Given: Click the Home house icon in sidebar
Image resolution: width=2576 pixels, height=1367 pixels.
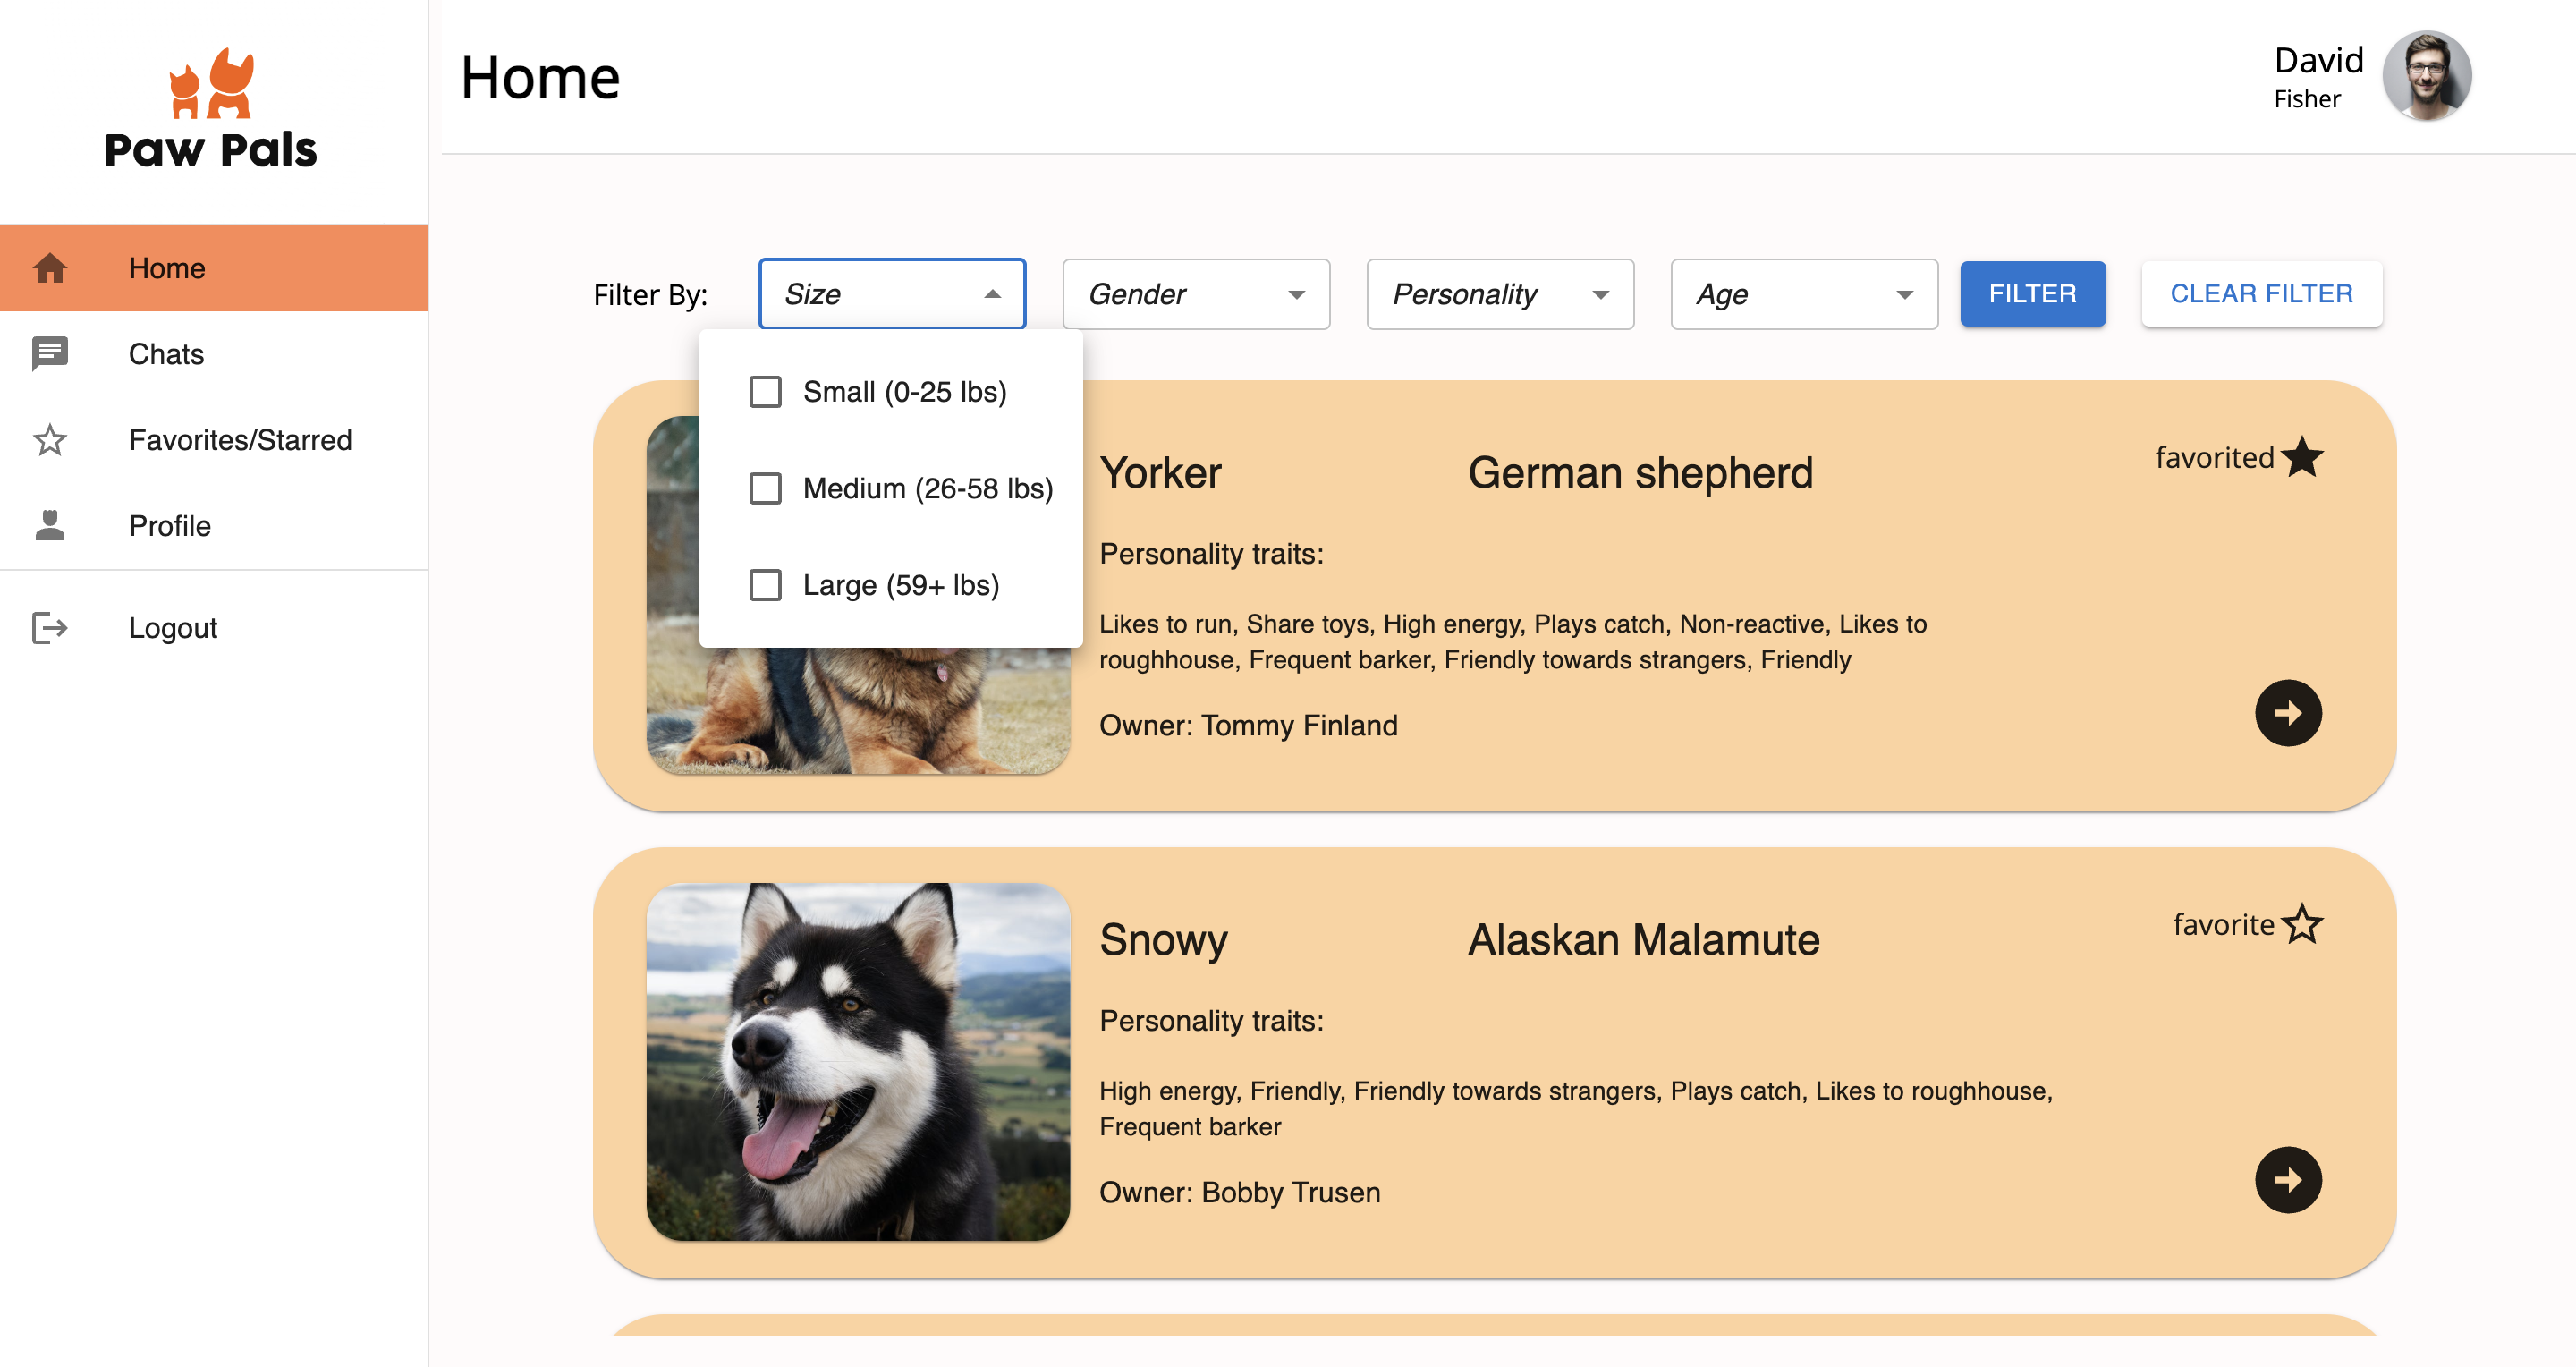Looking at the screenshot, I should pos(50,268).
